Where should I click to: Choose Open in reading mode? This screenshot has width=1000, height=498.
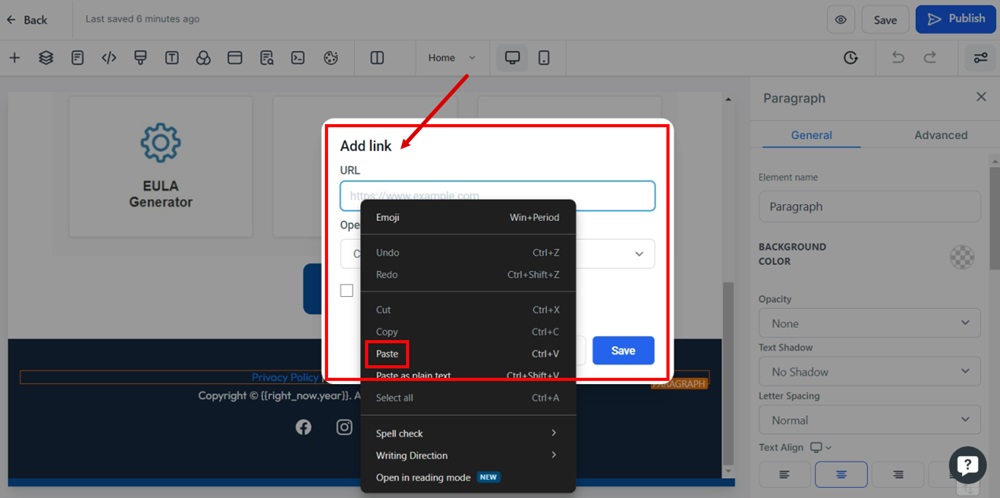[468, 478]
